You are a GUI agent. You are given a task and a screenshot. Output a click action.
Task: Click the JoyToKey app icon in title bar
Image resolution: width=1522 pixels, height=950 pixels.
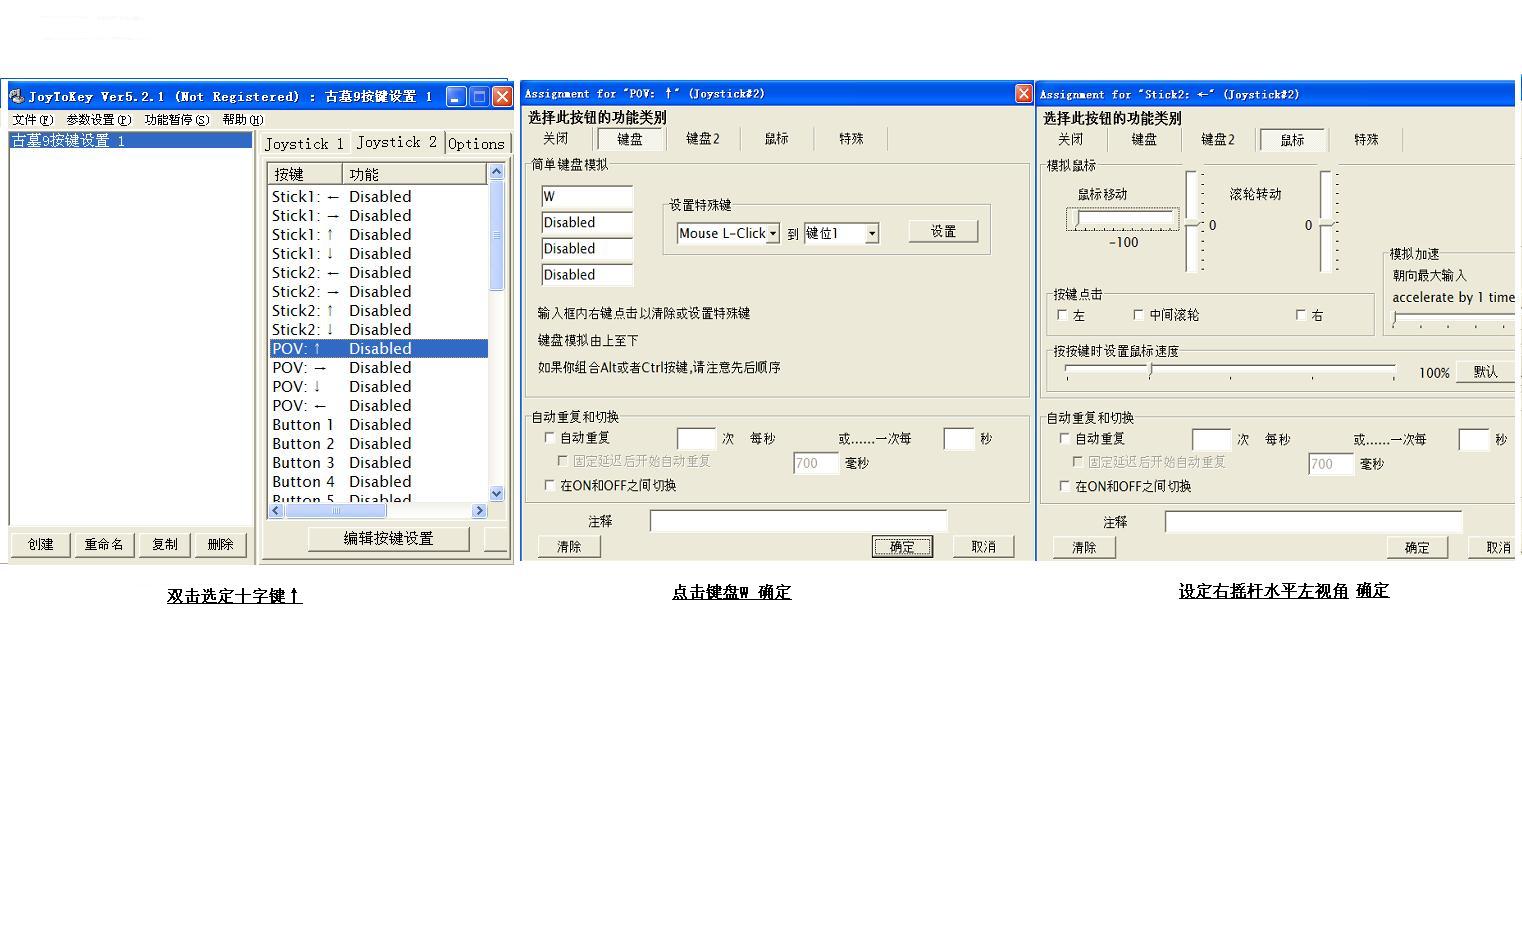[17, 96]
